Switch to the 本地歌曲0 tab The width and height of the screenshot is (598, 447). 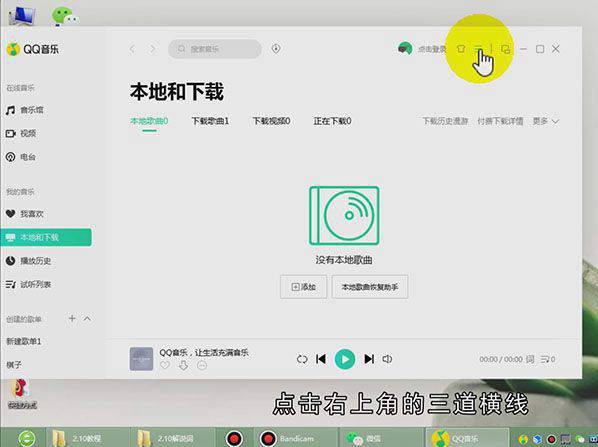click(x=149, y=121)
